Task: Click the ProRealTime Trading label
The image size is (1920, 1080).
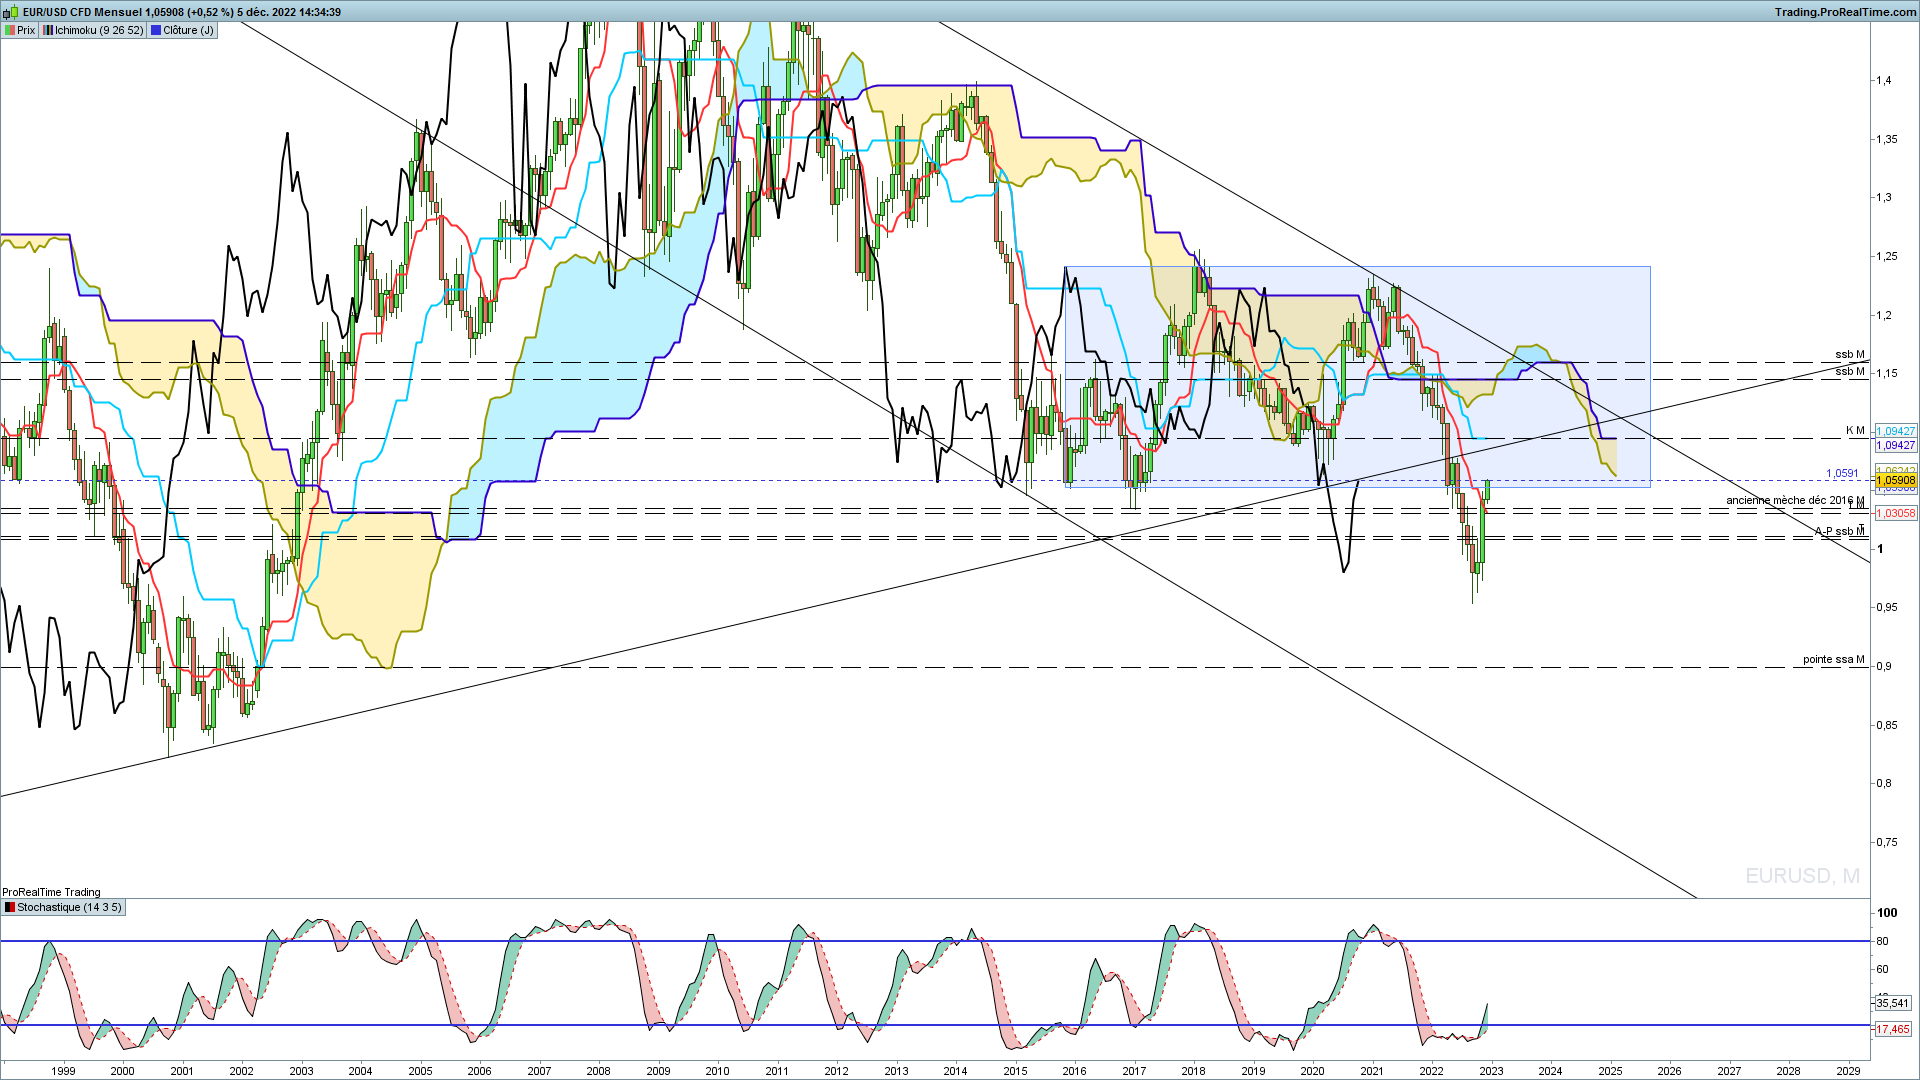Action: [51, 892]
